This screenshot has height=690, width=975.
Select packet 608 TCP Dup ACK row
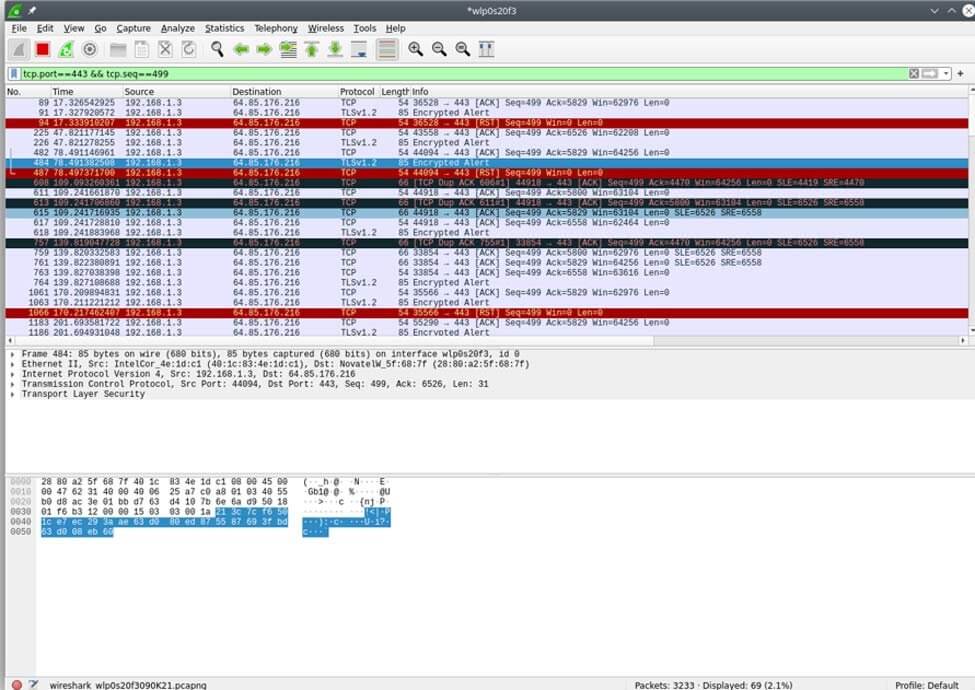tap(487, 183)
